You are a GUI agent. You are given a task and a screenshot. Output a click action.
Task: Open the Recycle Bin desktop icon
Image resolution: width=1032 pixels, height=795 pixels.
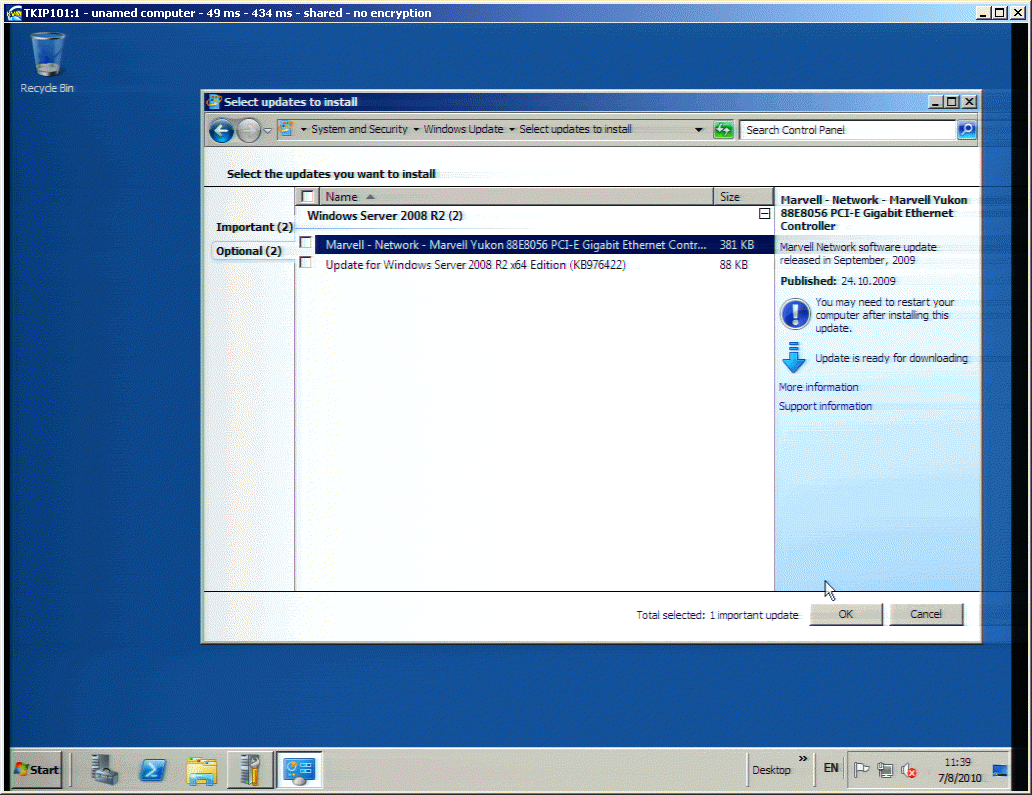click(x=47, y=63)
